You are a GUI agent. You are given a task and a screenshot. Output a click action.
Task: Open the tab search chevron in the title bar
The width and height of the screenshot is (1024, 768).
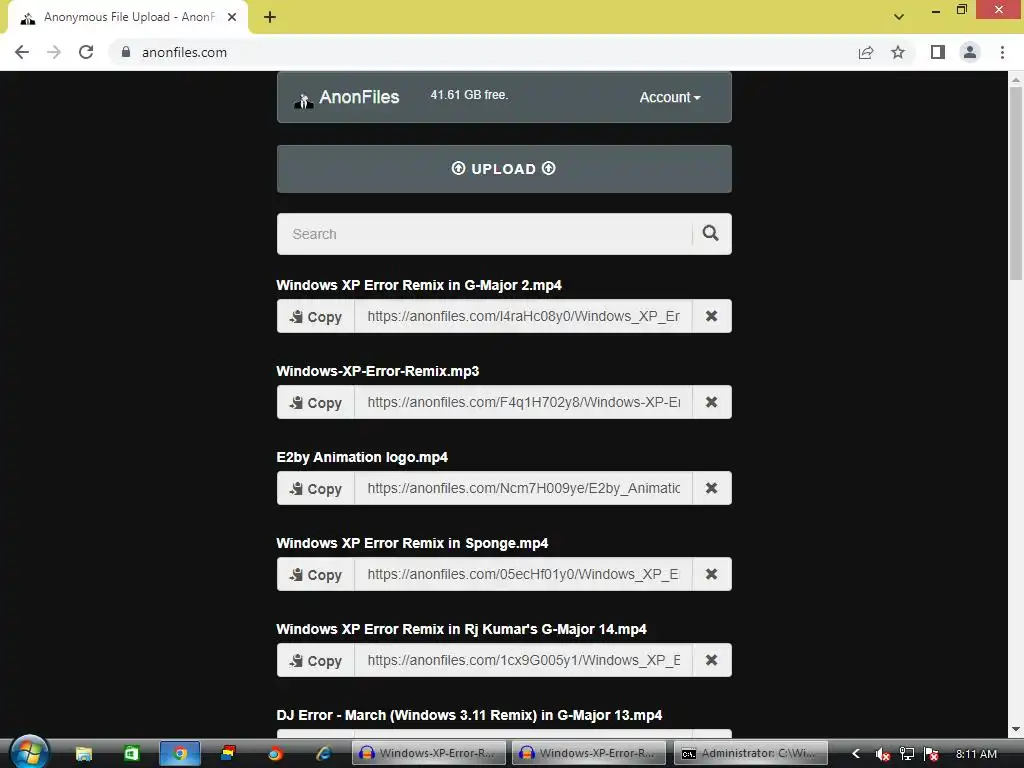pos(899,17)
